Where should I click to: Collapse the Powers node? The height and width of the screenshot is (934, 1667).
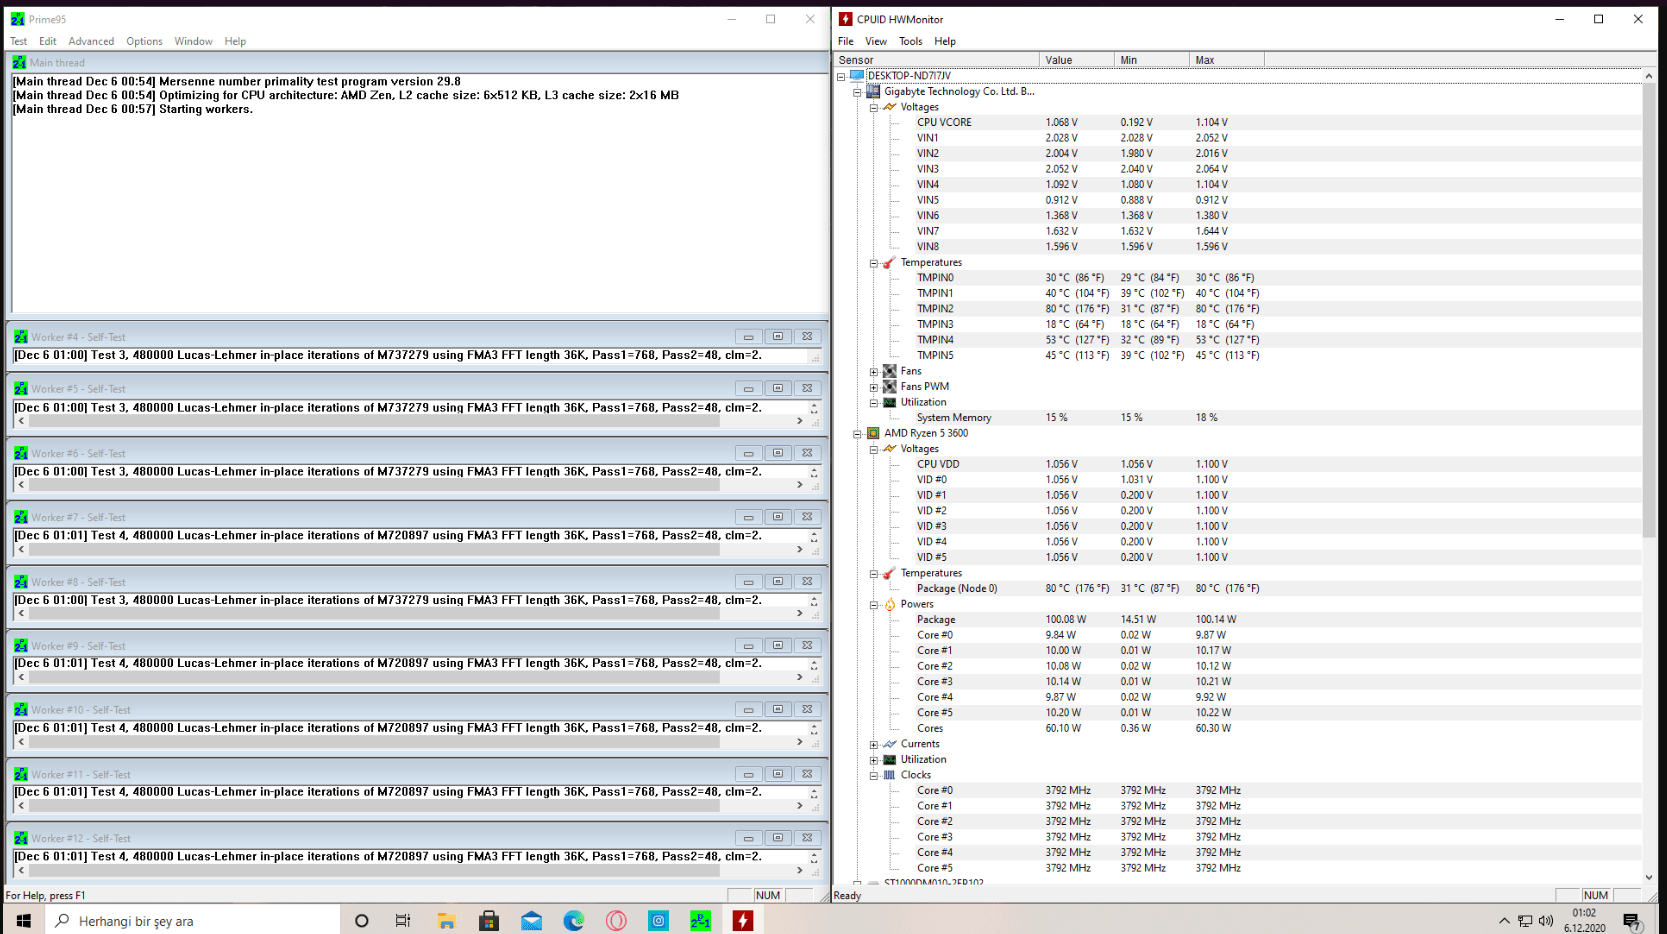[873, 605]
